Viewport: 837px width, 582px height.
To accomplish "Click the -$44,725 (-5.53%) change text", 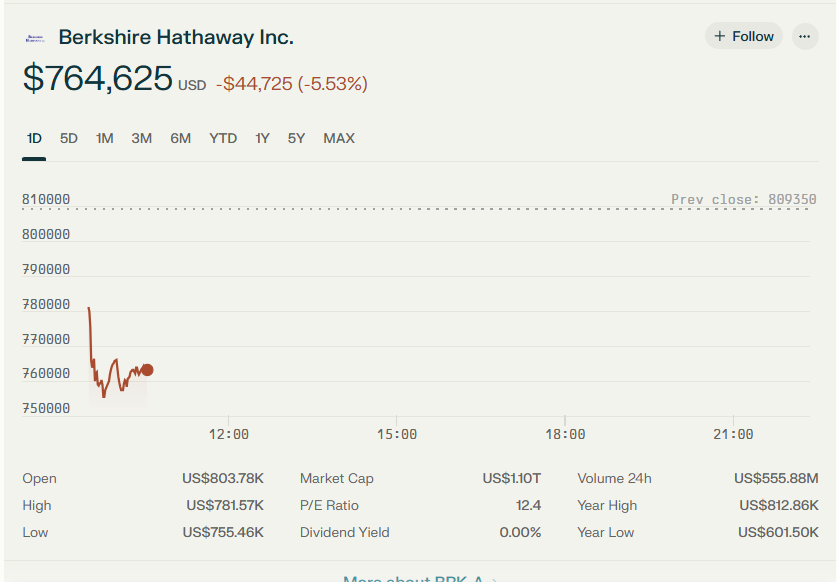I will tap(292, 84).
